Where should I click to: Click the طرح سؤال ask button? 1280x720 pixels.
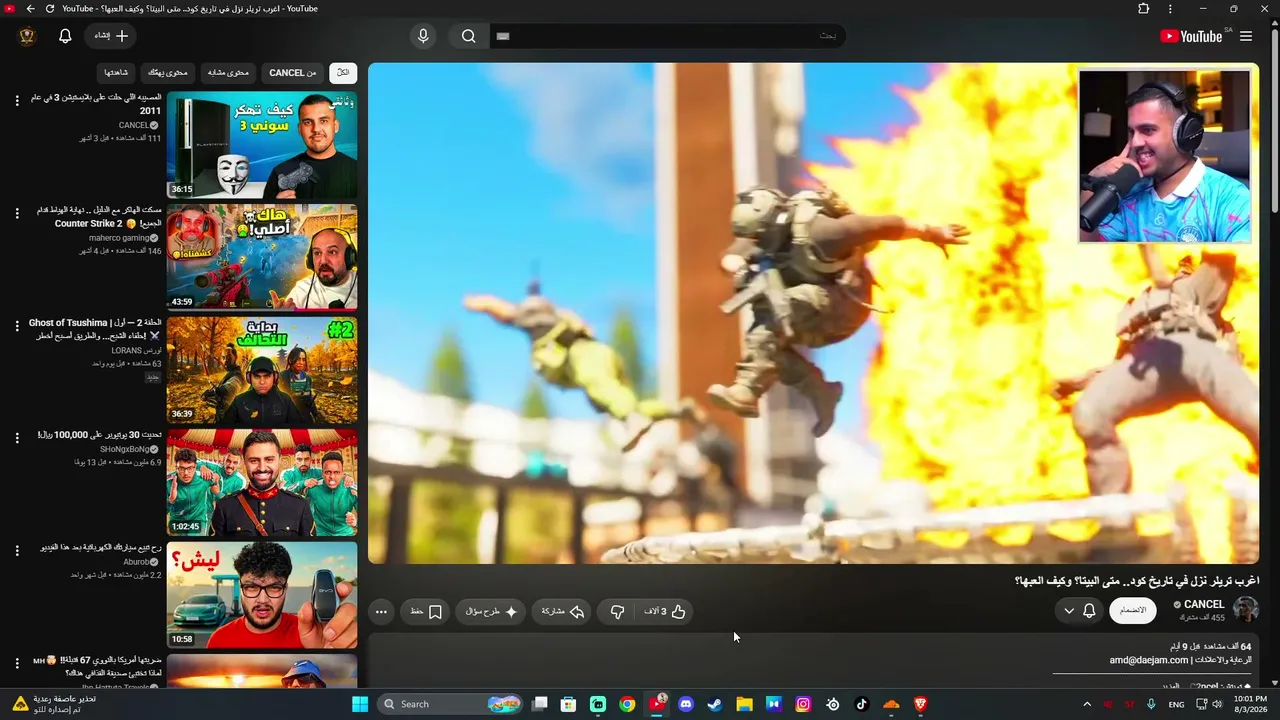491,612
